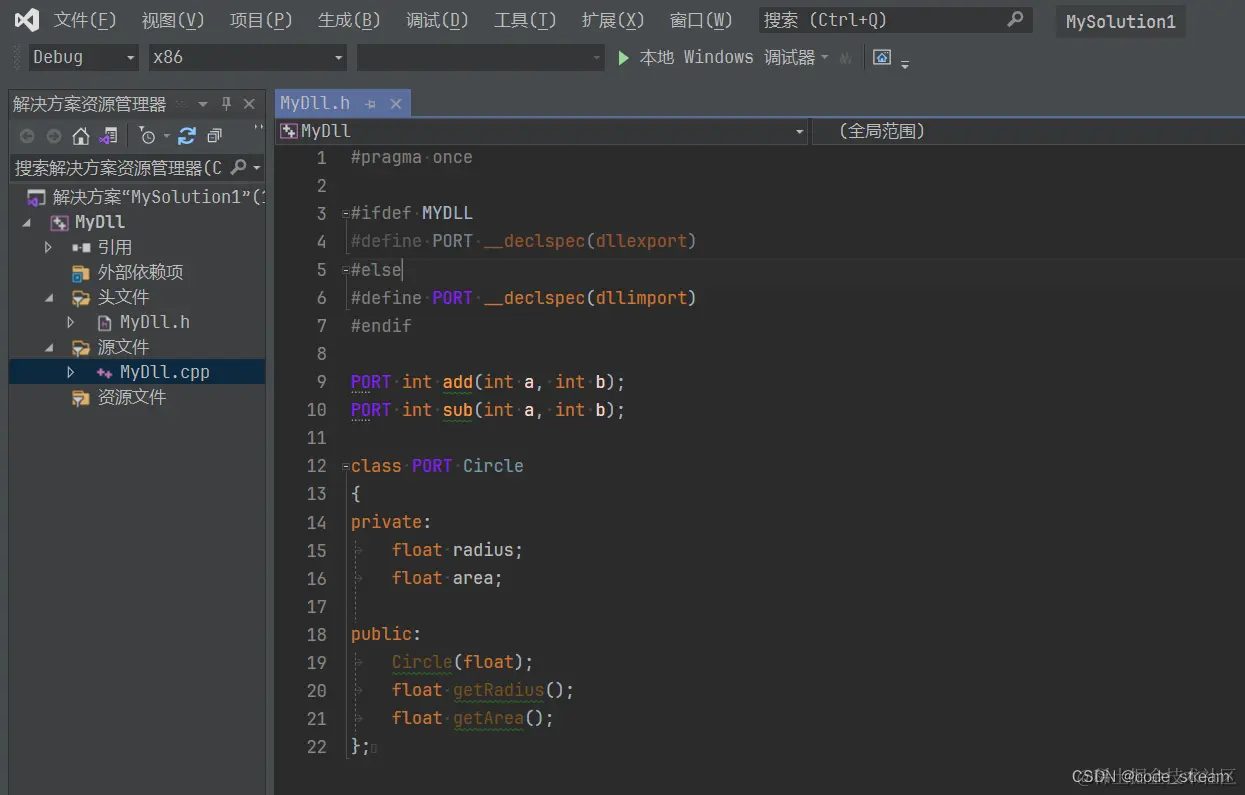Click the back navigation arrow in Solution Explorer
The image size is (1245, 795).
(x=27, y=136)
